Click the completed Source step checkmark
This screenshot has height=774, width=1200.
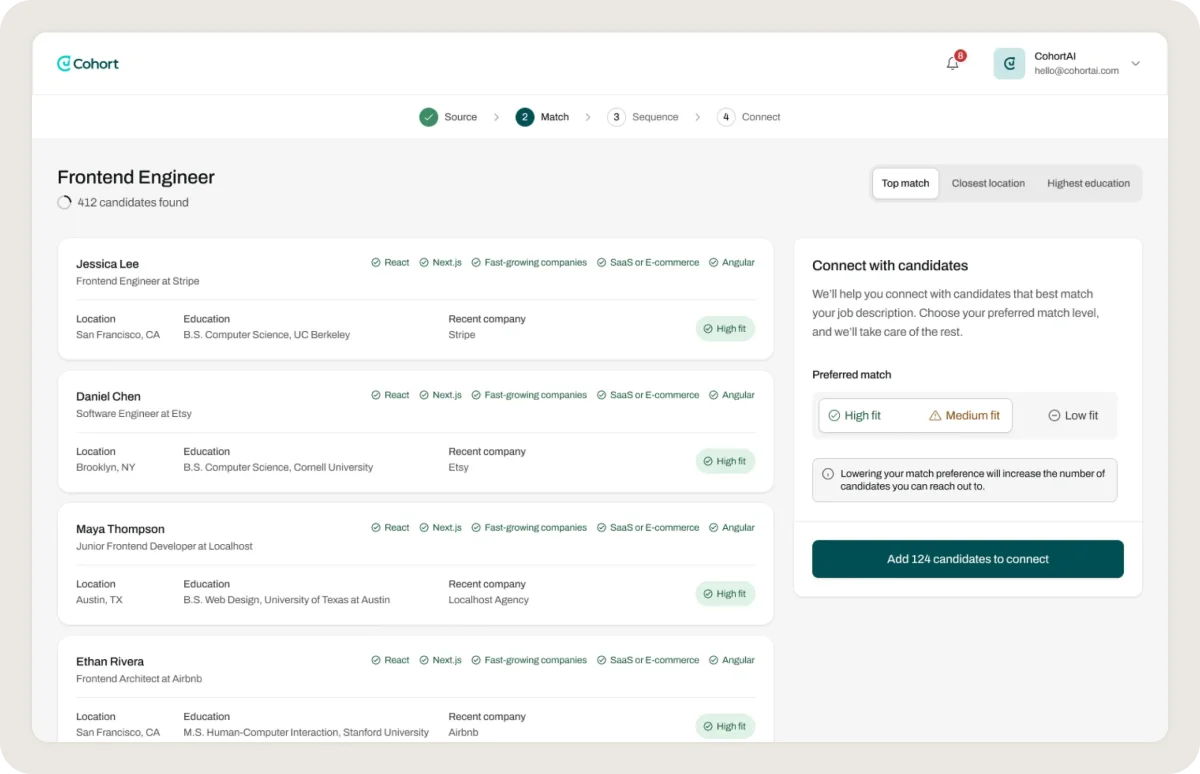click(x=428, y=117)
